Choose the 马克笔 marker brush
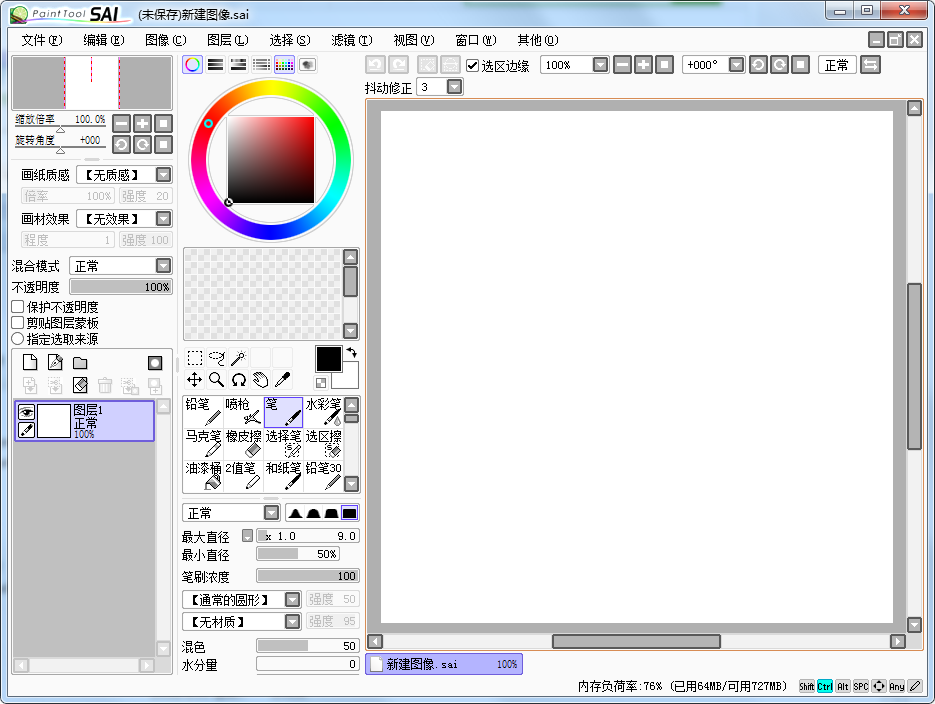Viewport: 935px width, 704px height. 203,444
